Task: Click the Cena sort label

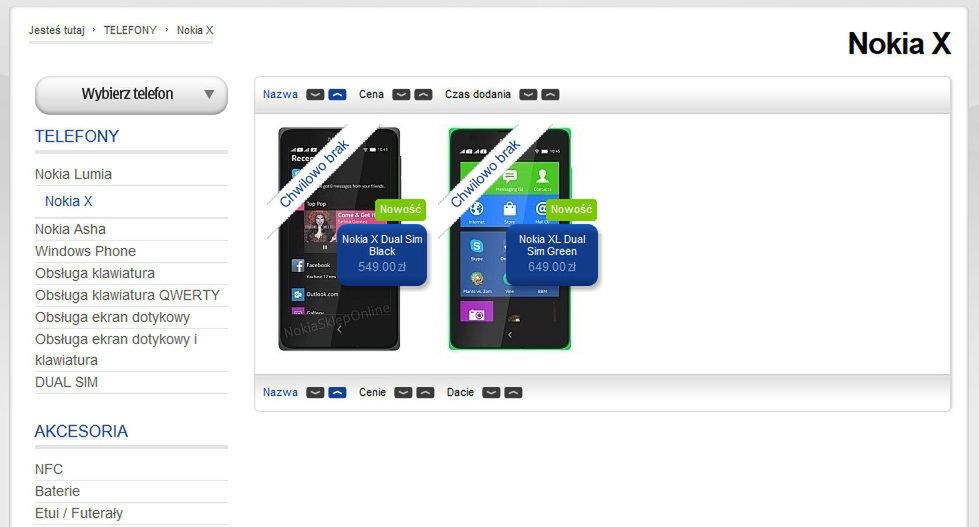Action: point(371,94)
